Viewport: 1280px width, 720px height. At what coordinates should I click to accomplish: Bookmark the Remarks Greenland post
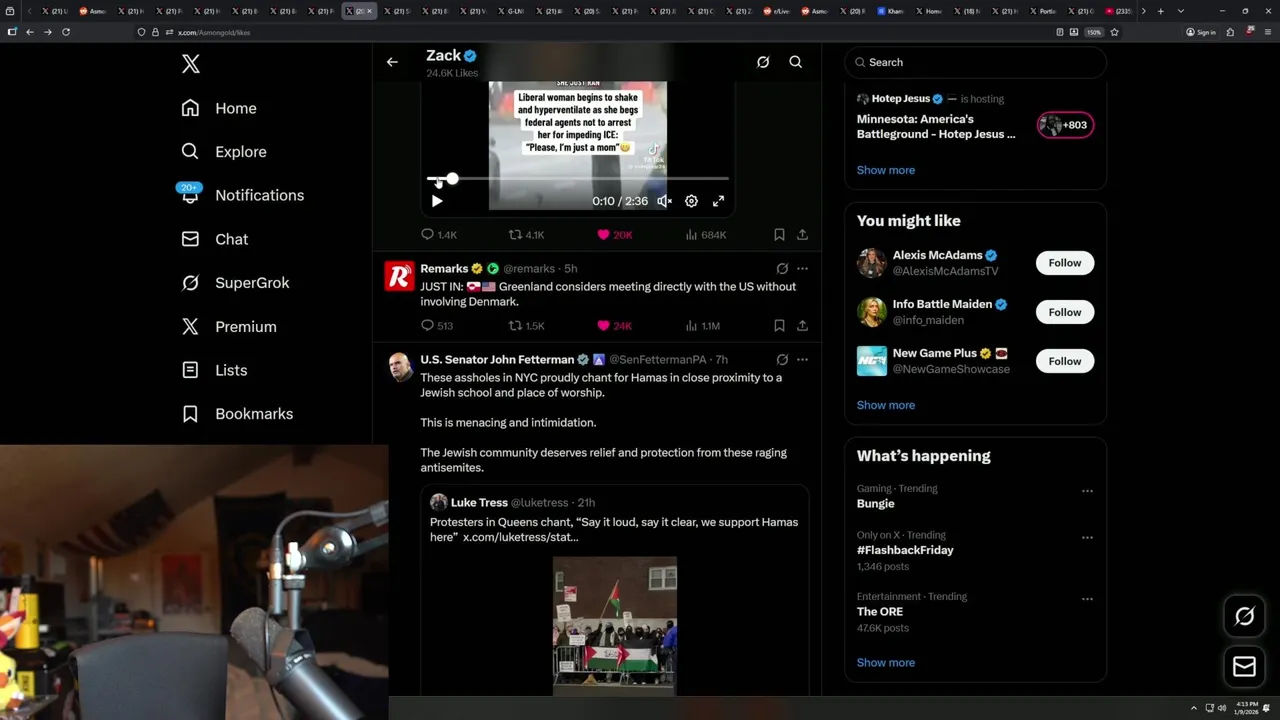pyautogui.click(x=779, y=326)
